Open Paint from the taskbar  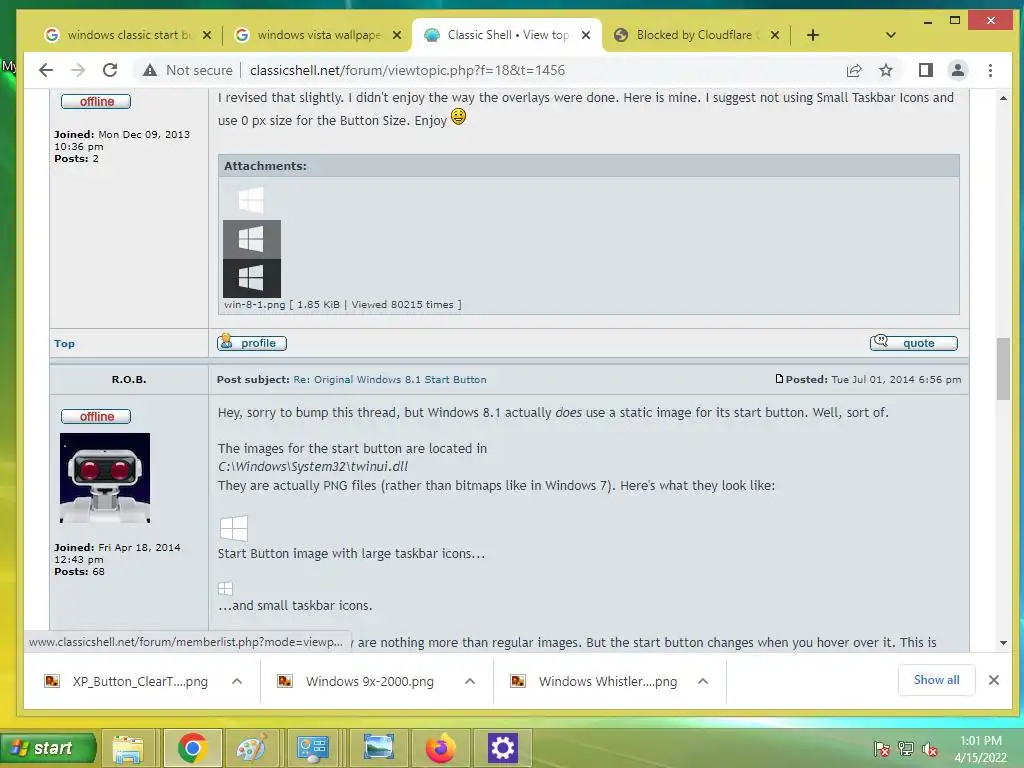(251, 748)
